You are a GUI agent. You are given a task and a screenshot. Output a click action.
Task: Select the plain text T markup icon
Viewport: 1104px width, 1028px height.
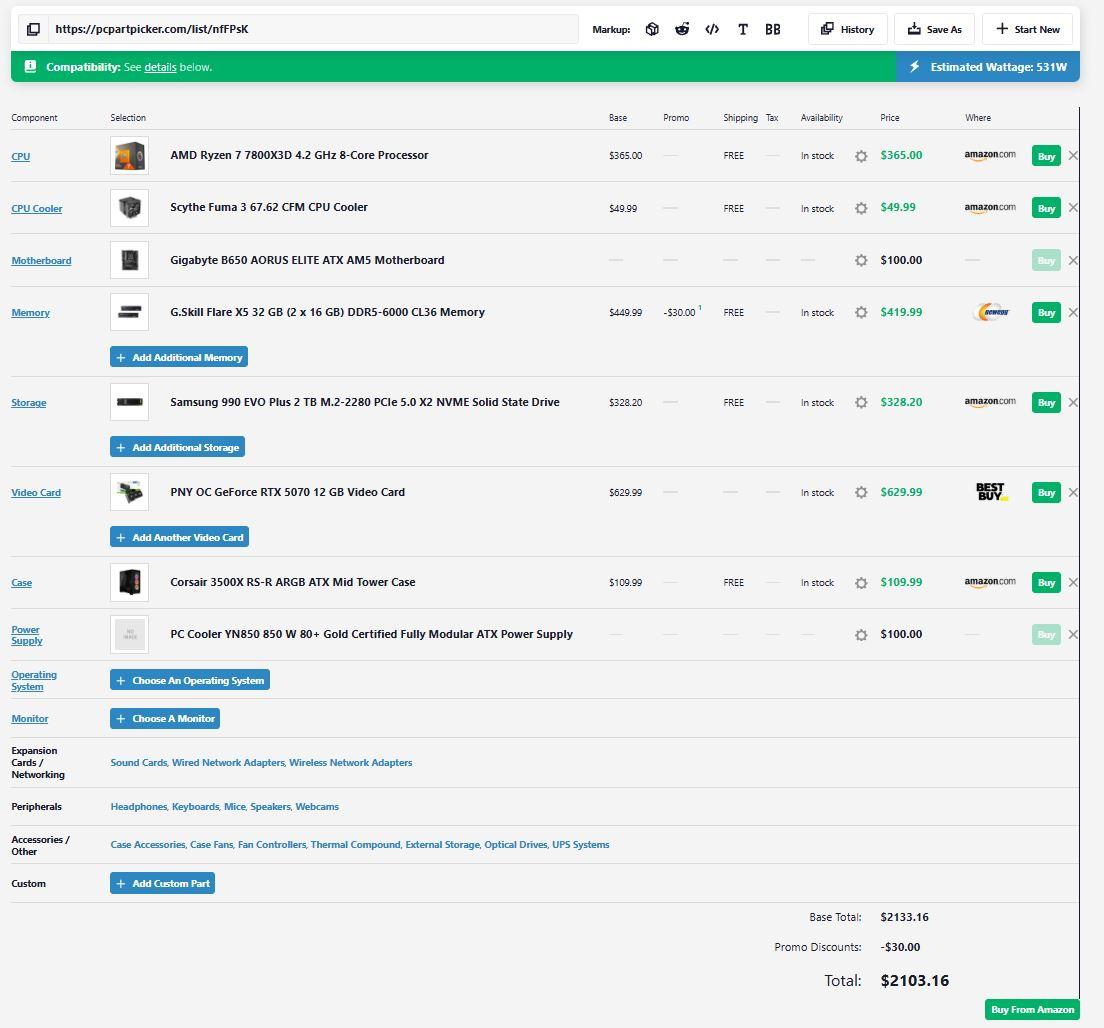tap(742, 30)
